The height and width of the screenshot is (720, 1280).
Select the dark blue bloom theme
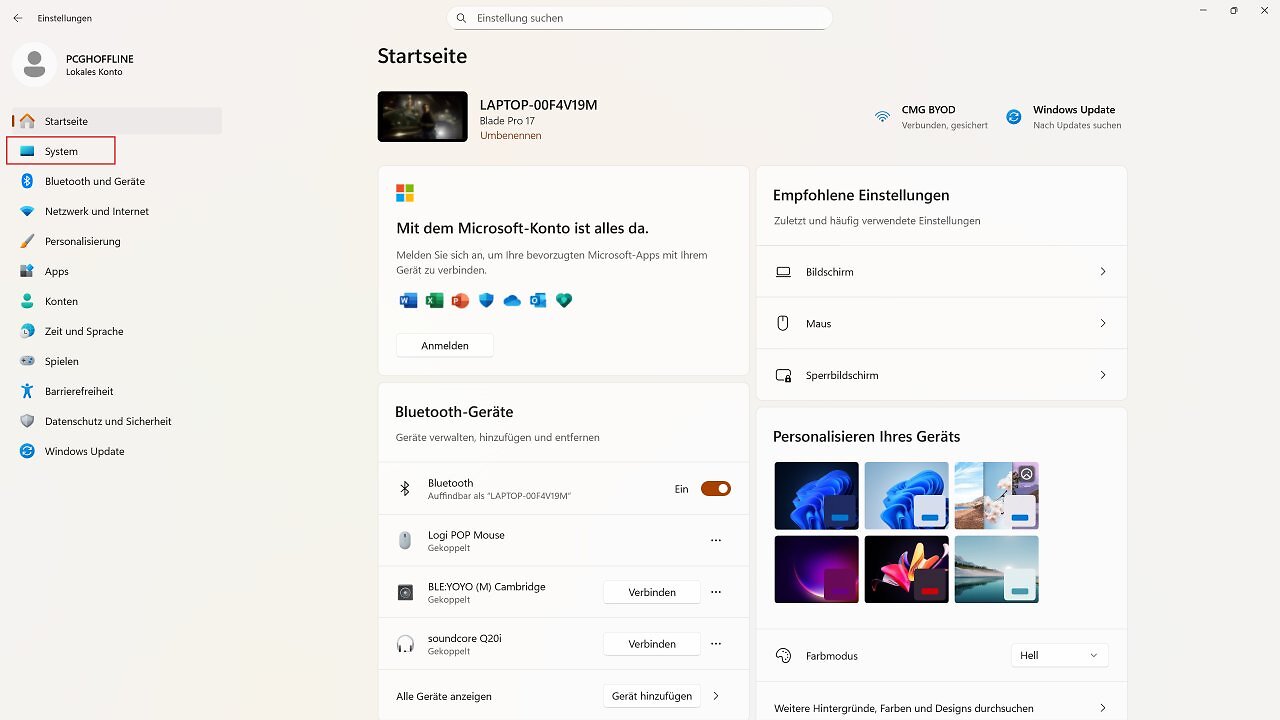(816, 496)
